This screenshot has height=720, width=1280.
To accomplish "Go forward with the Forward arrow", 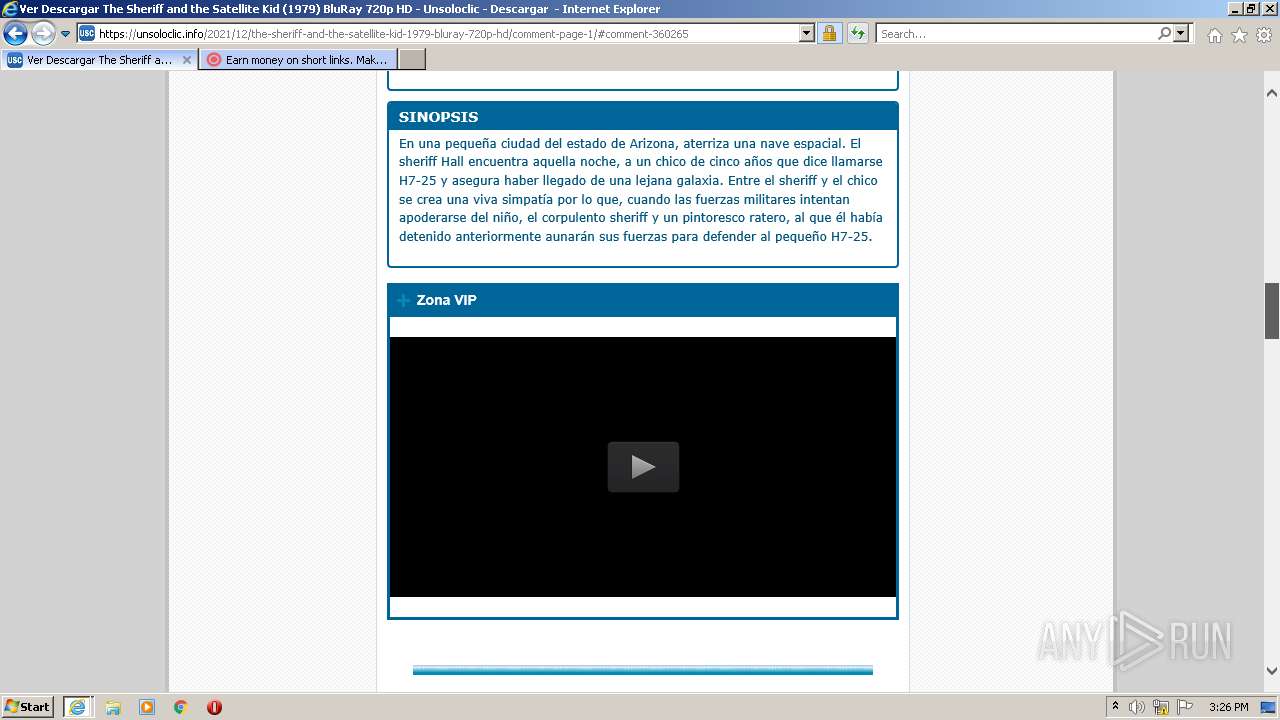I will pyautogui.click(x=43, y=34).
